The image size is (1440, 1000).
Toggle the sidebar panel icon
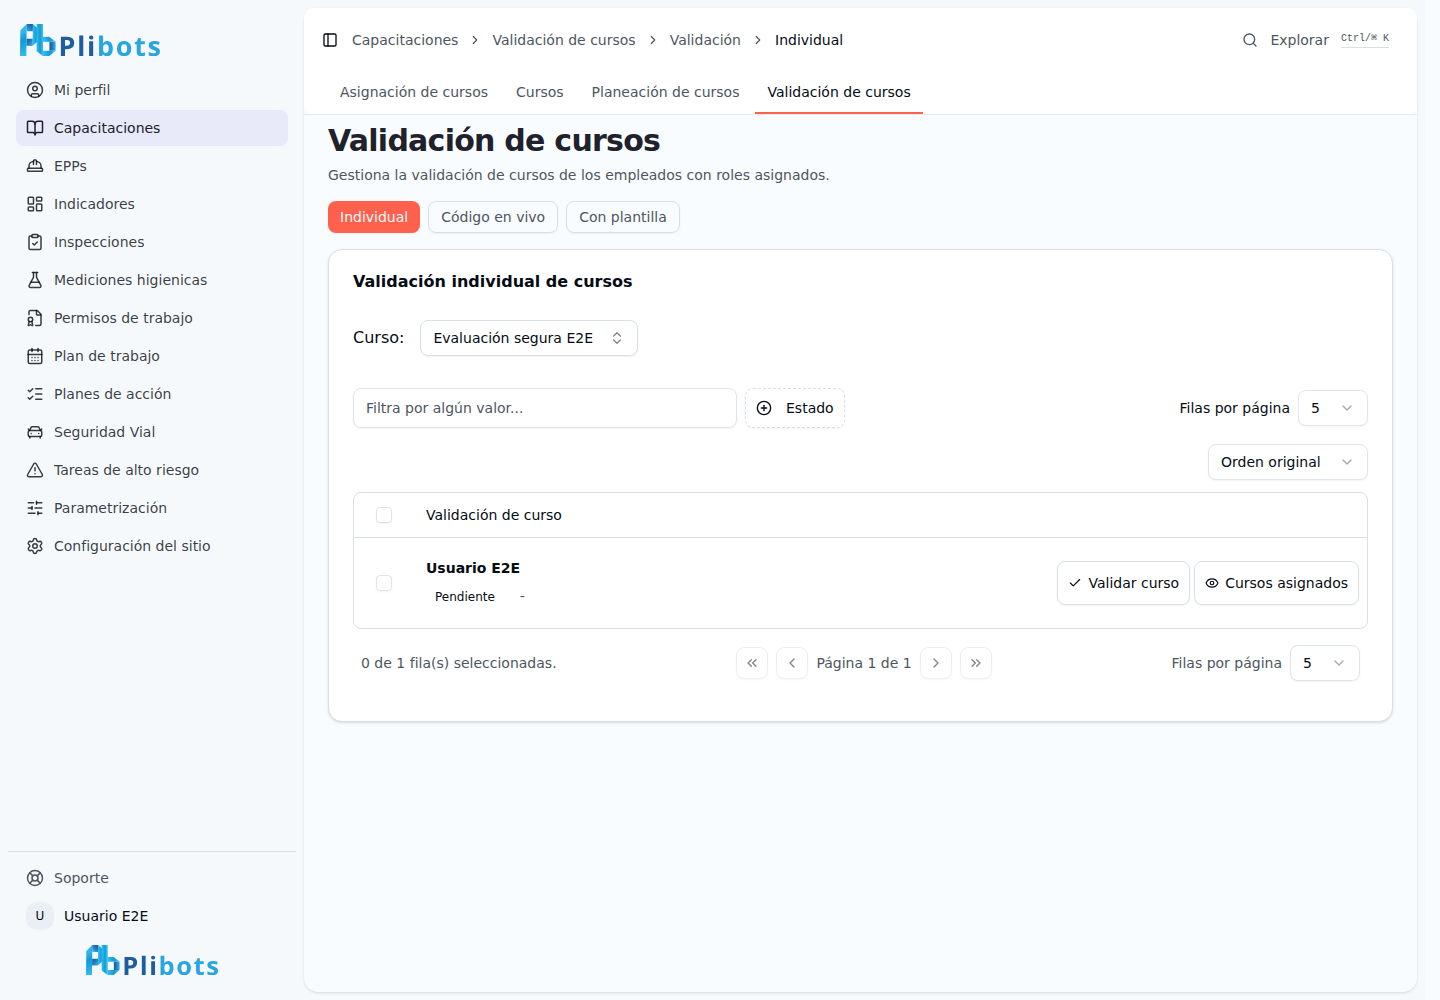[330, 40]
